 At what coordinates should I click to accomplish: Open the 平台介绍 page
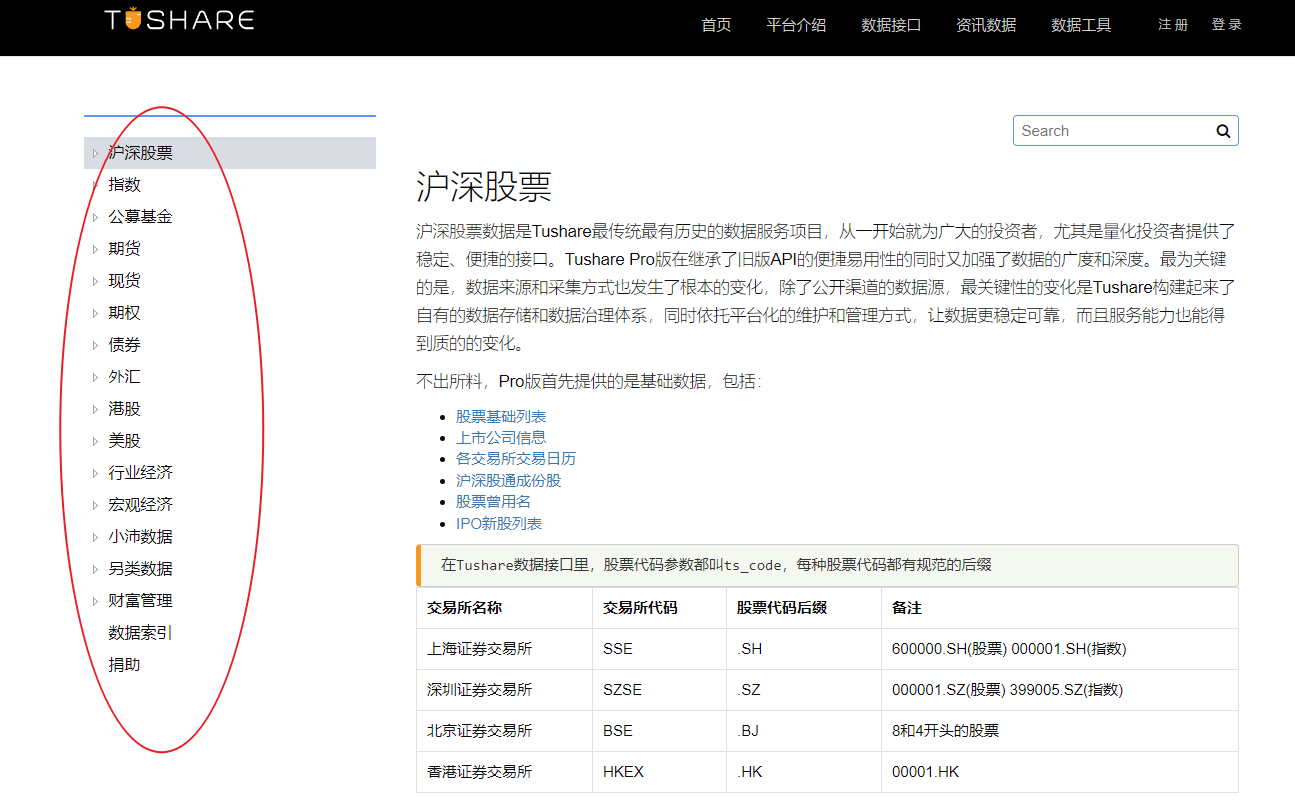click(796, 25)
